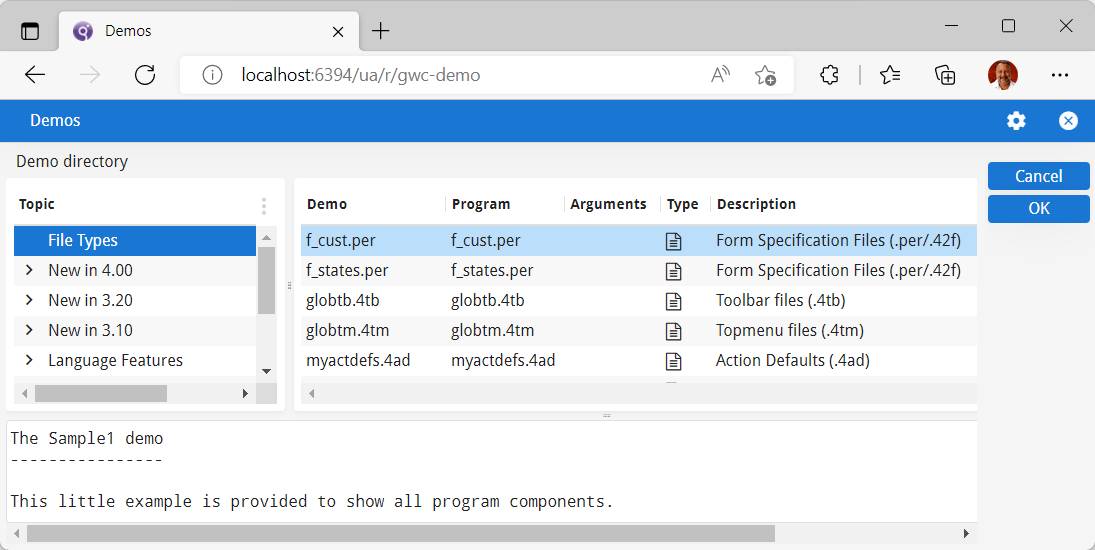
Task: Select the File Types topic
Action: pyautogui.click(x=83, y=241)
